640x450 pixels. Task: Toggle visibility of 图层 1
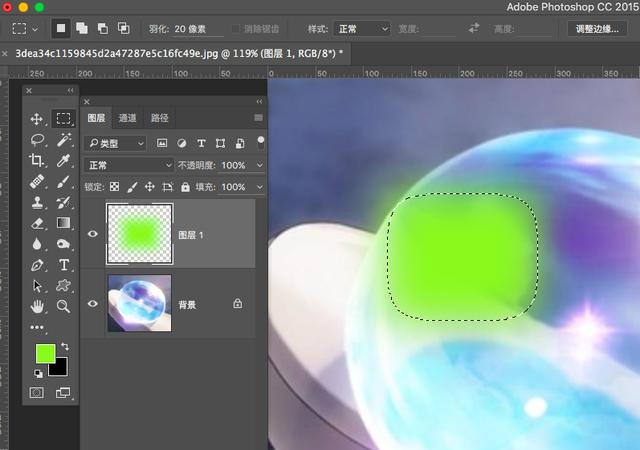click(93, 234)
